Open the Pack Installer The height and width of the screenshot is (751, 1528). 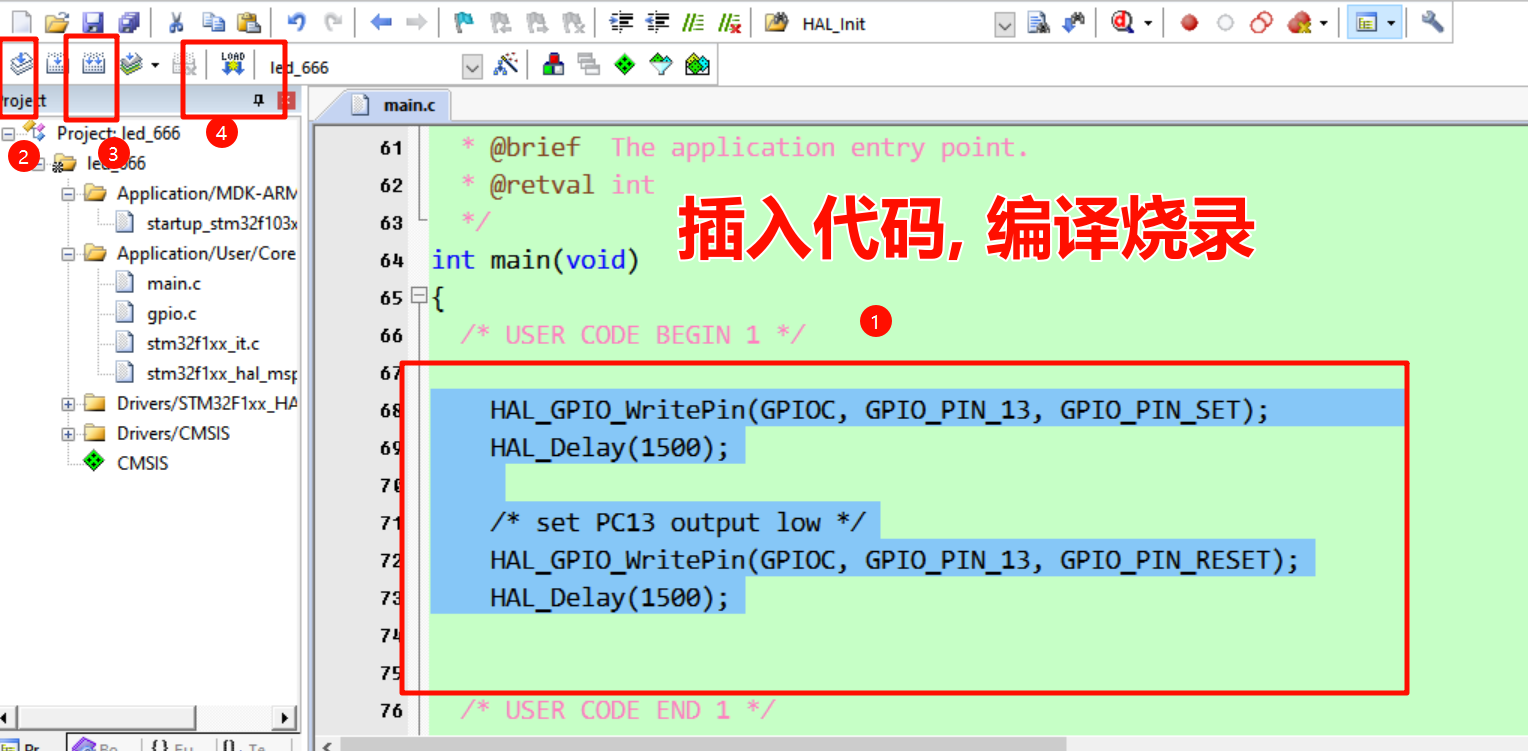[697, 66]
